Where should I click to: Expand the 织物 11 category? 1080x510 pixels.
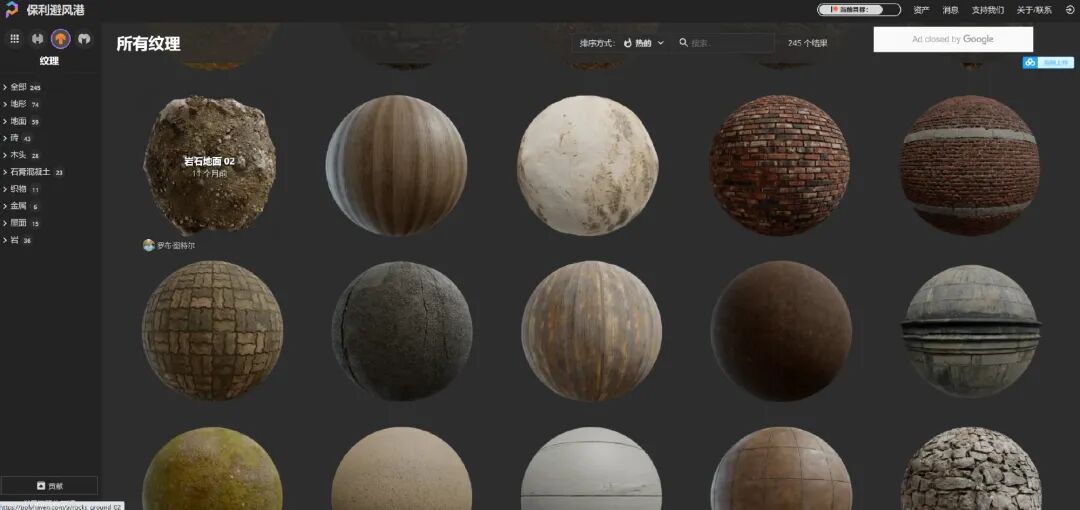tap(21, 189)
